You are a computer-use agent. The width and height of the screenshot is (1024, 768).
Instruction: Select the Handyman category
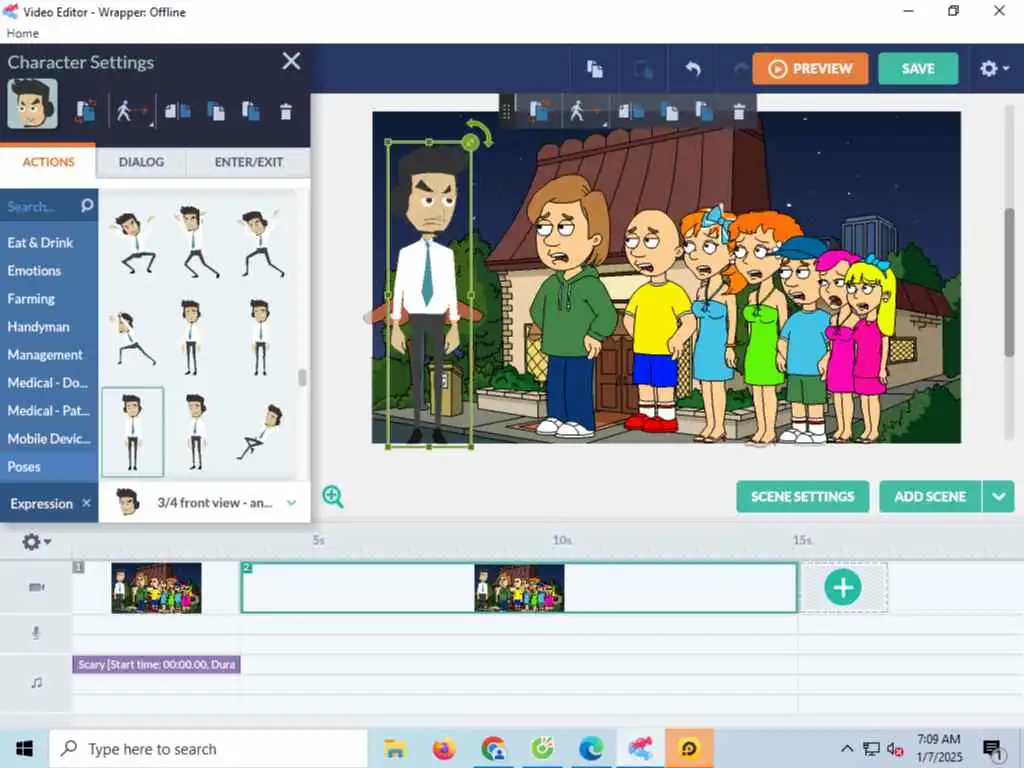pos(38,327)
